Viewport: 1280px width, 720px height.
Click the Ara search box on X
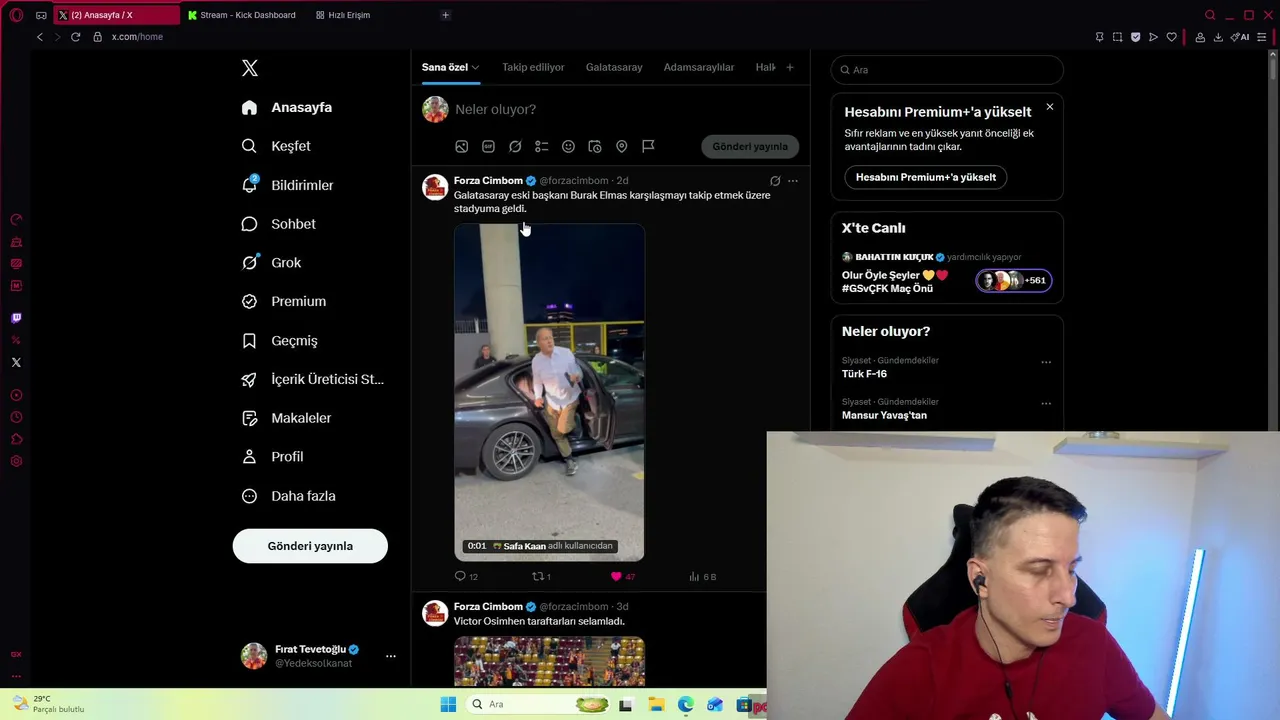947,70
